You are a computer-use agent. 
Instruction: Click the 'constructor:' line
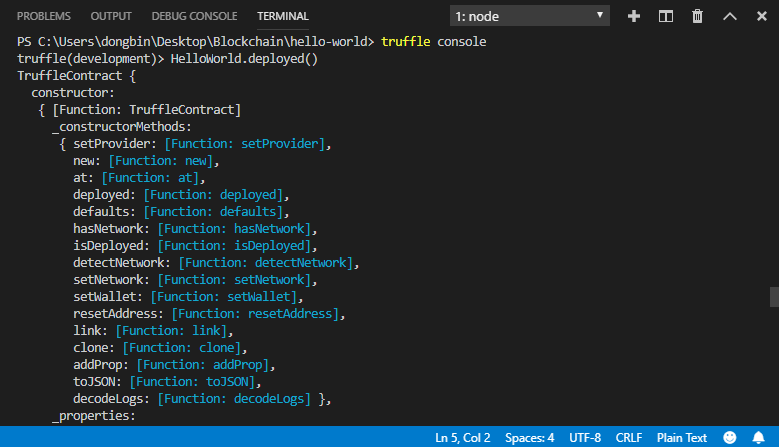(73, 93)
